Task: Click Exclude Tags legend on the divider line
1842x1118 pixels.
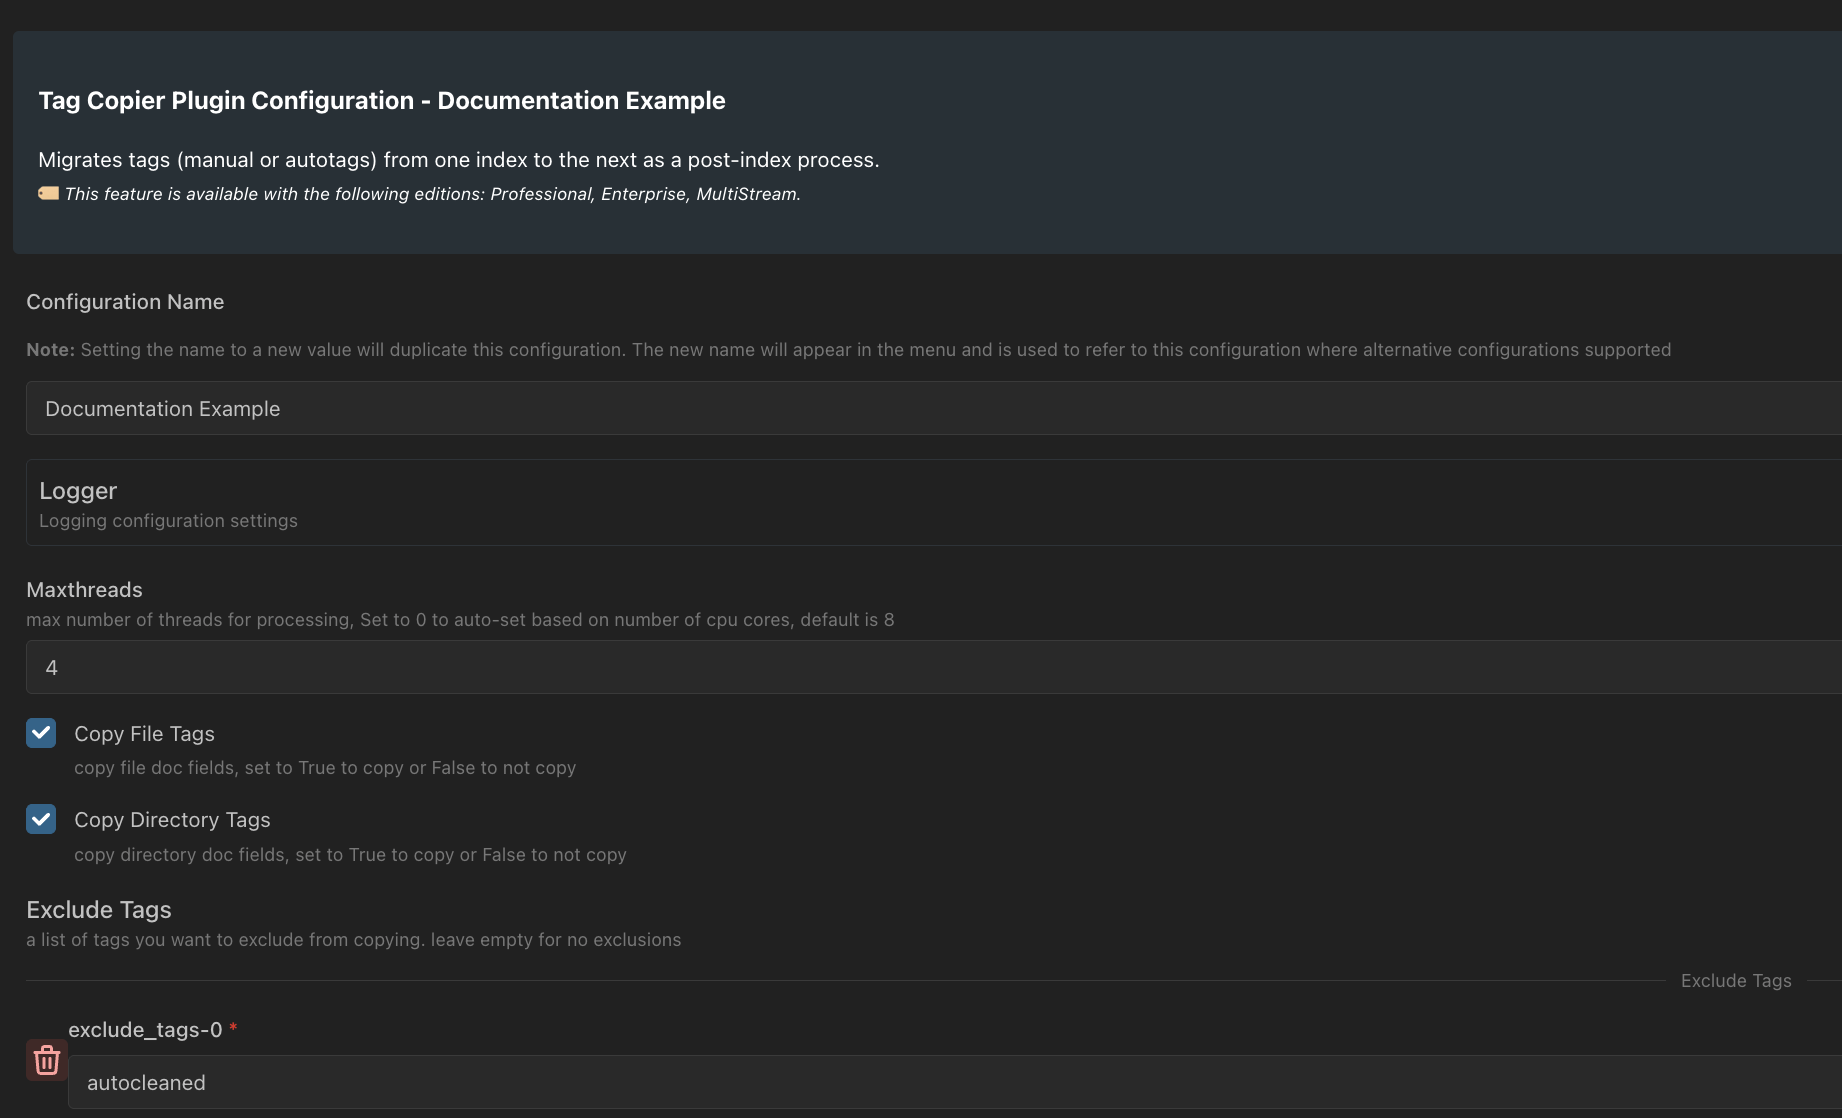Action: point(1736,981)
